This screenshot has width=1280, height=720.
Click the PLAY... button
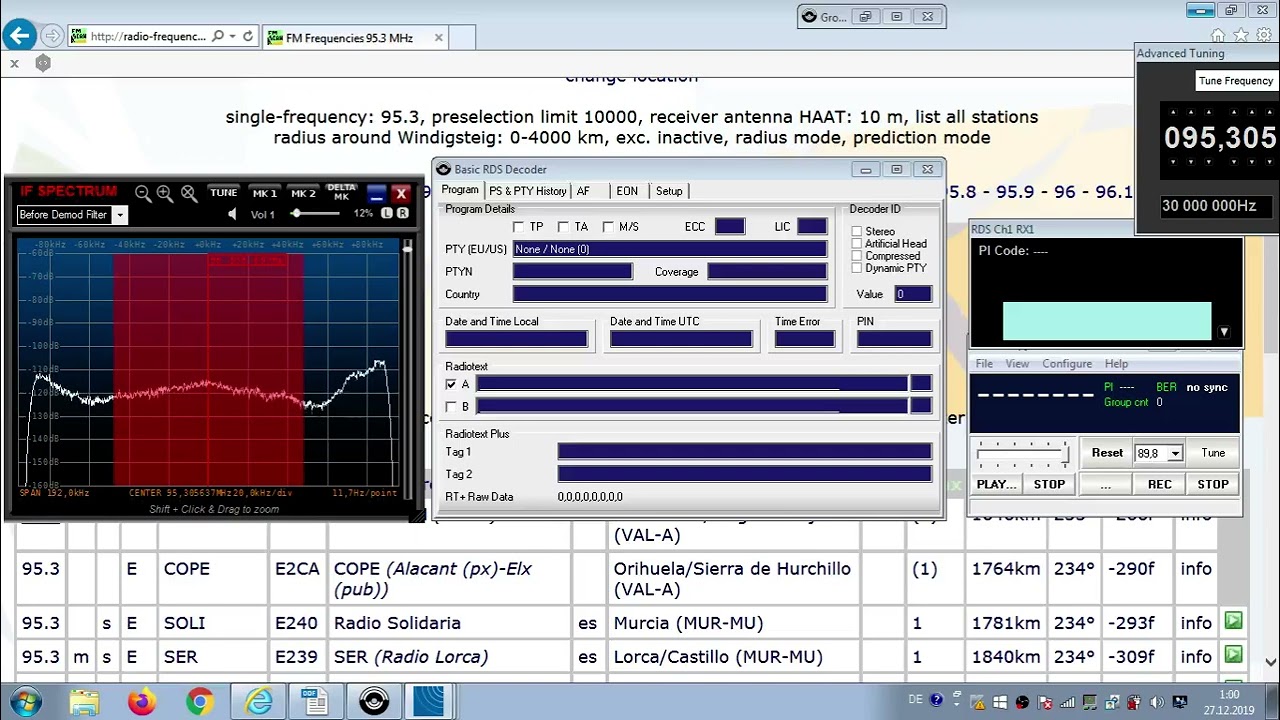point(996,484)
